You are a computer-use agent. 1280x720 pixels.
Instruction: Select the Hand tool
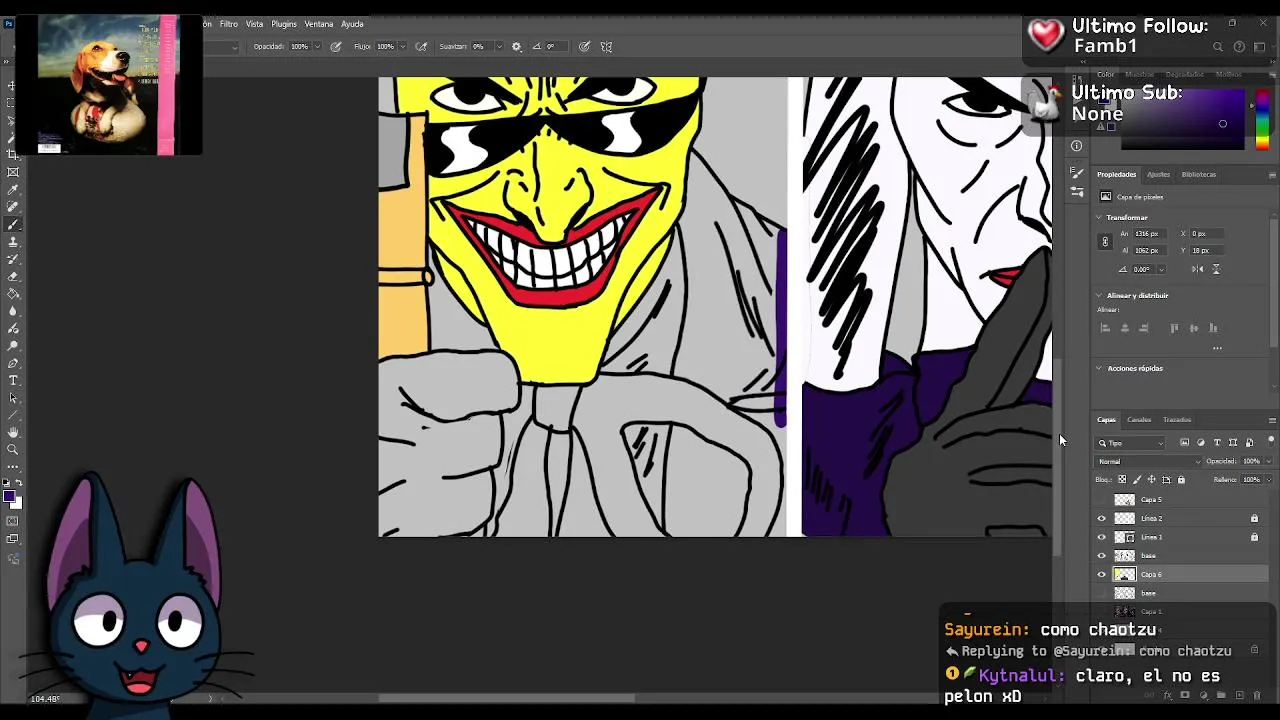click(x=13, y=432)
